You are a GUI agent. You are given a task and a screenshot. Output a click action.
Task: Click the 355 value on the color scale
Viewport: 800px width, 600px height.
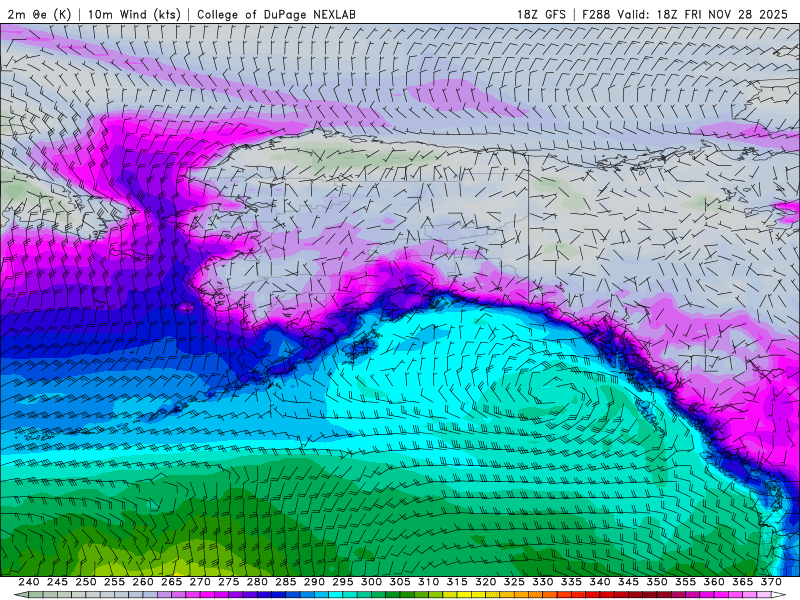(686, 582)
